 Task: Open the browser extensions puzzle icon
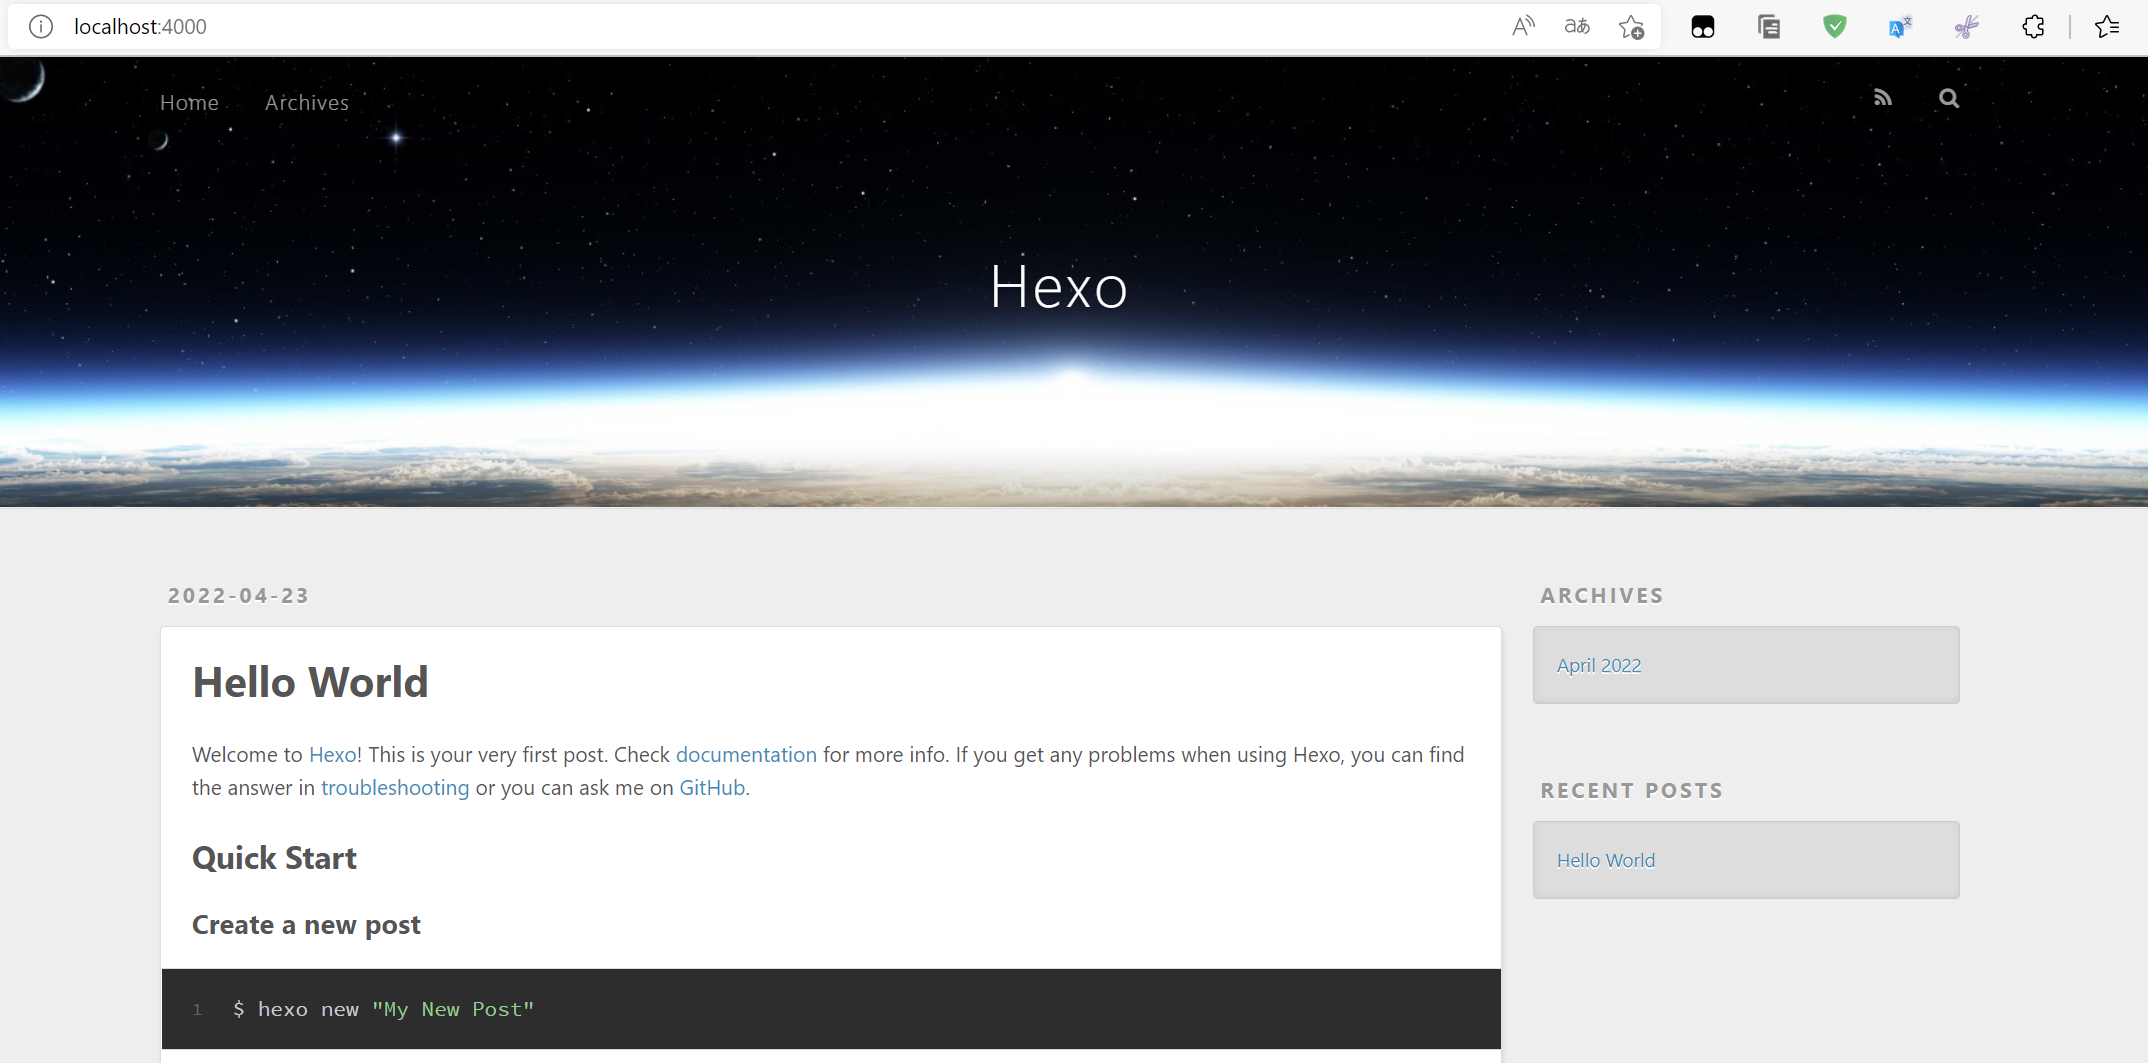click(x=2033, y=27)
